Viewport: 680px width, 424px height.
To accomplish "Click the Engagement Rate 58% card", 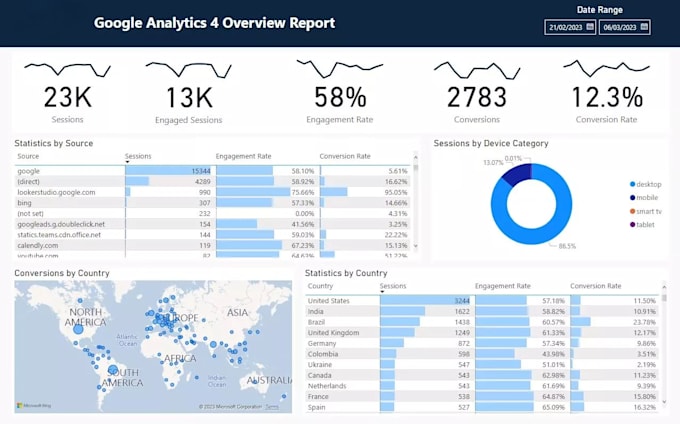I will pos(340,92).
